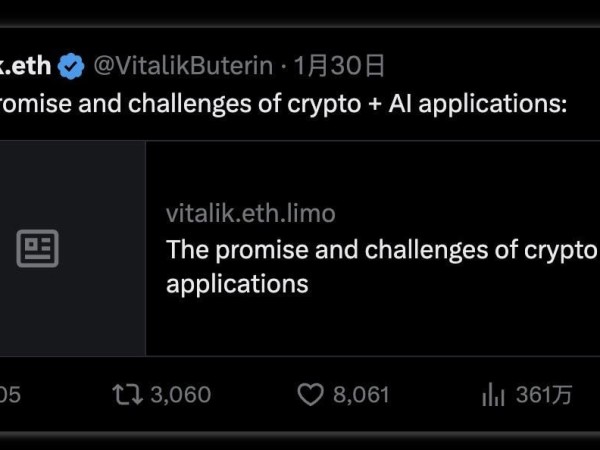
Task: Click the 8,061 likes count
Action: pyautogui.click(x=361, y=395)
